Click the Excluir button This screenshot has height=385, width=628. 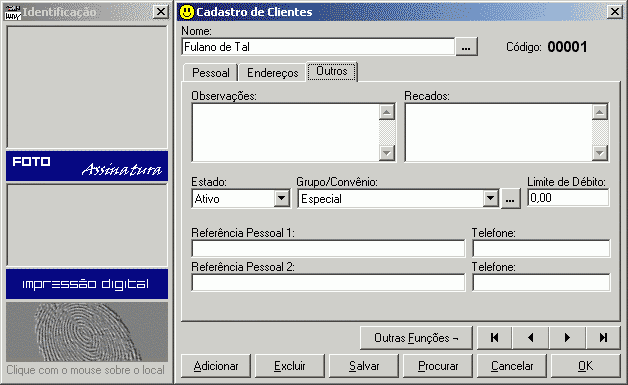point(290,366)
